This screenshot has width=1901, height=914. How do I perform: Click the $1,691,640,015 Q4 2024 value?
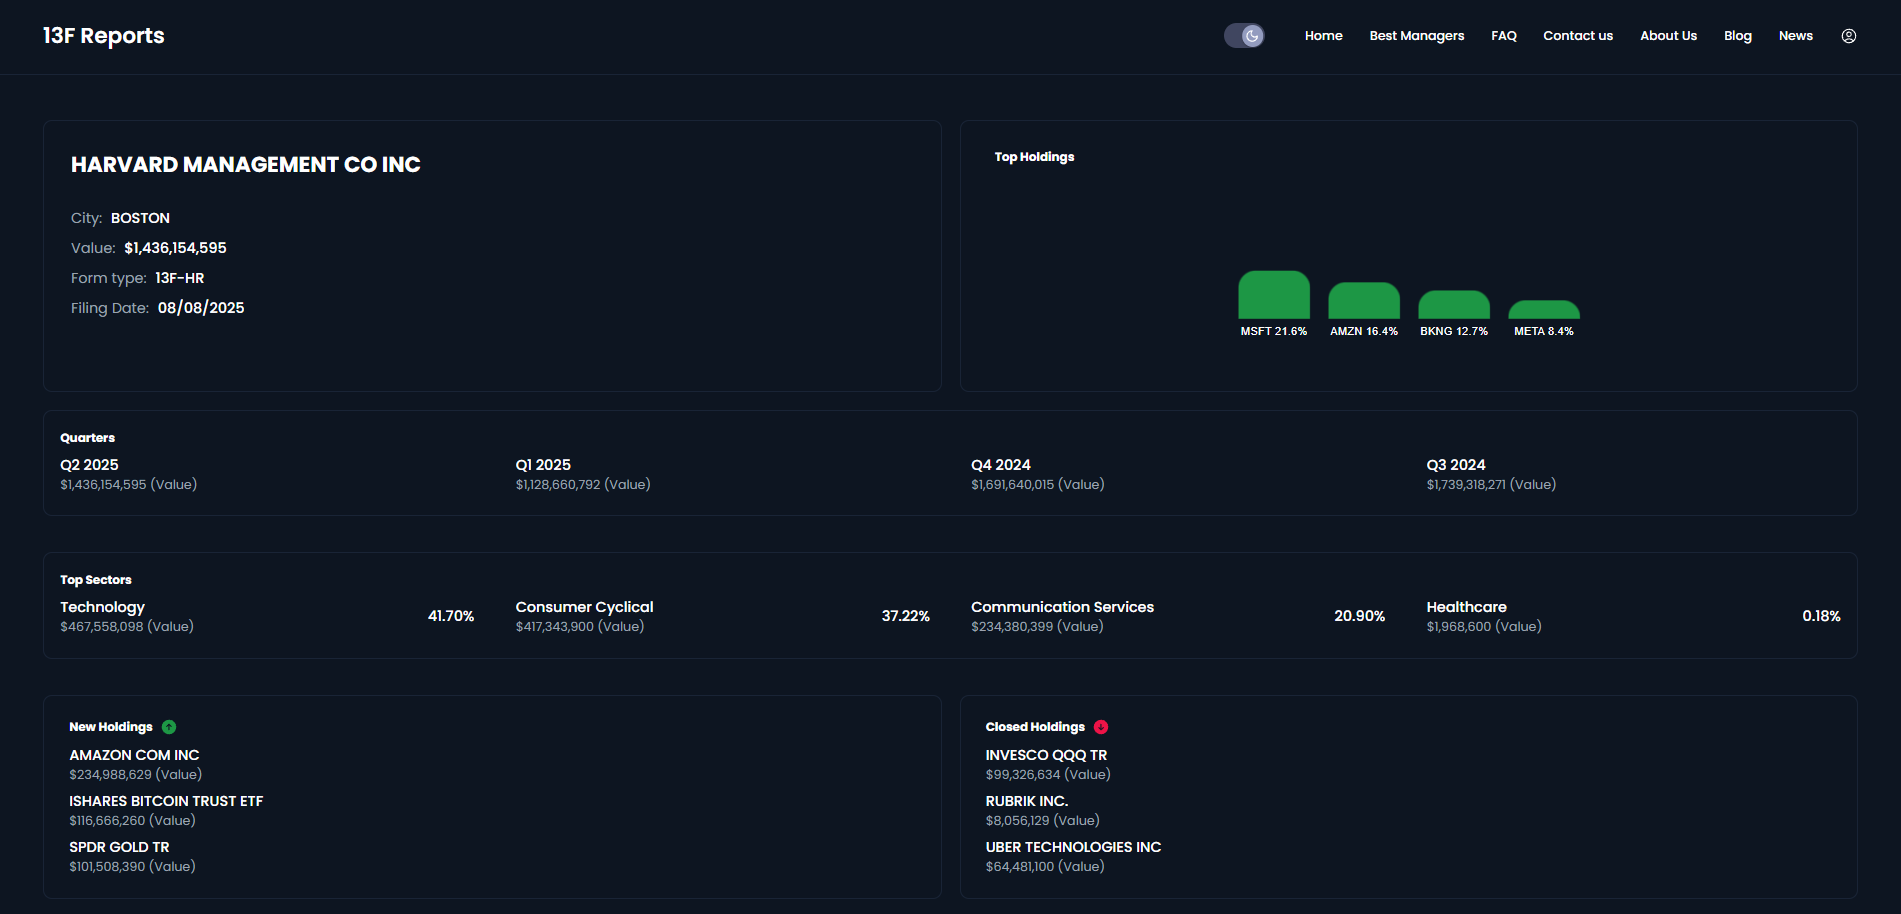click(1038, 484)
